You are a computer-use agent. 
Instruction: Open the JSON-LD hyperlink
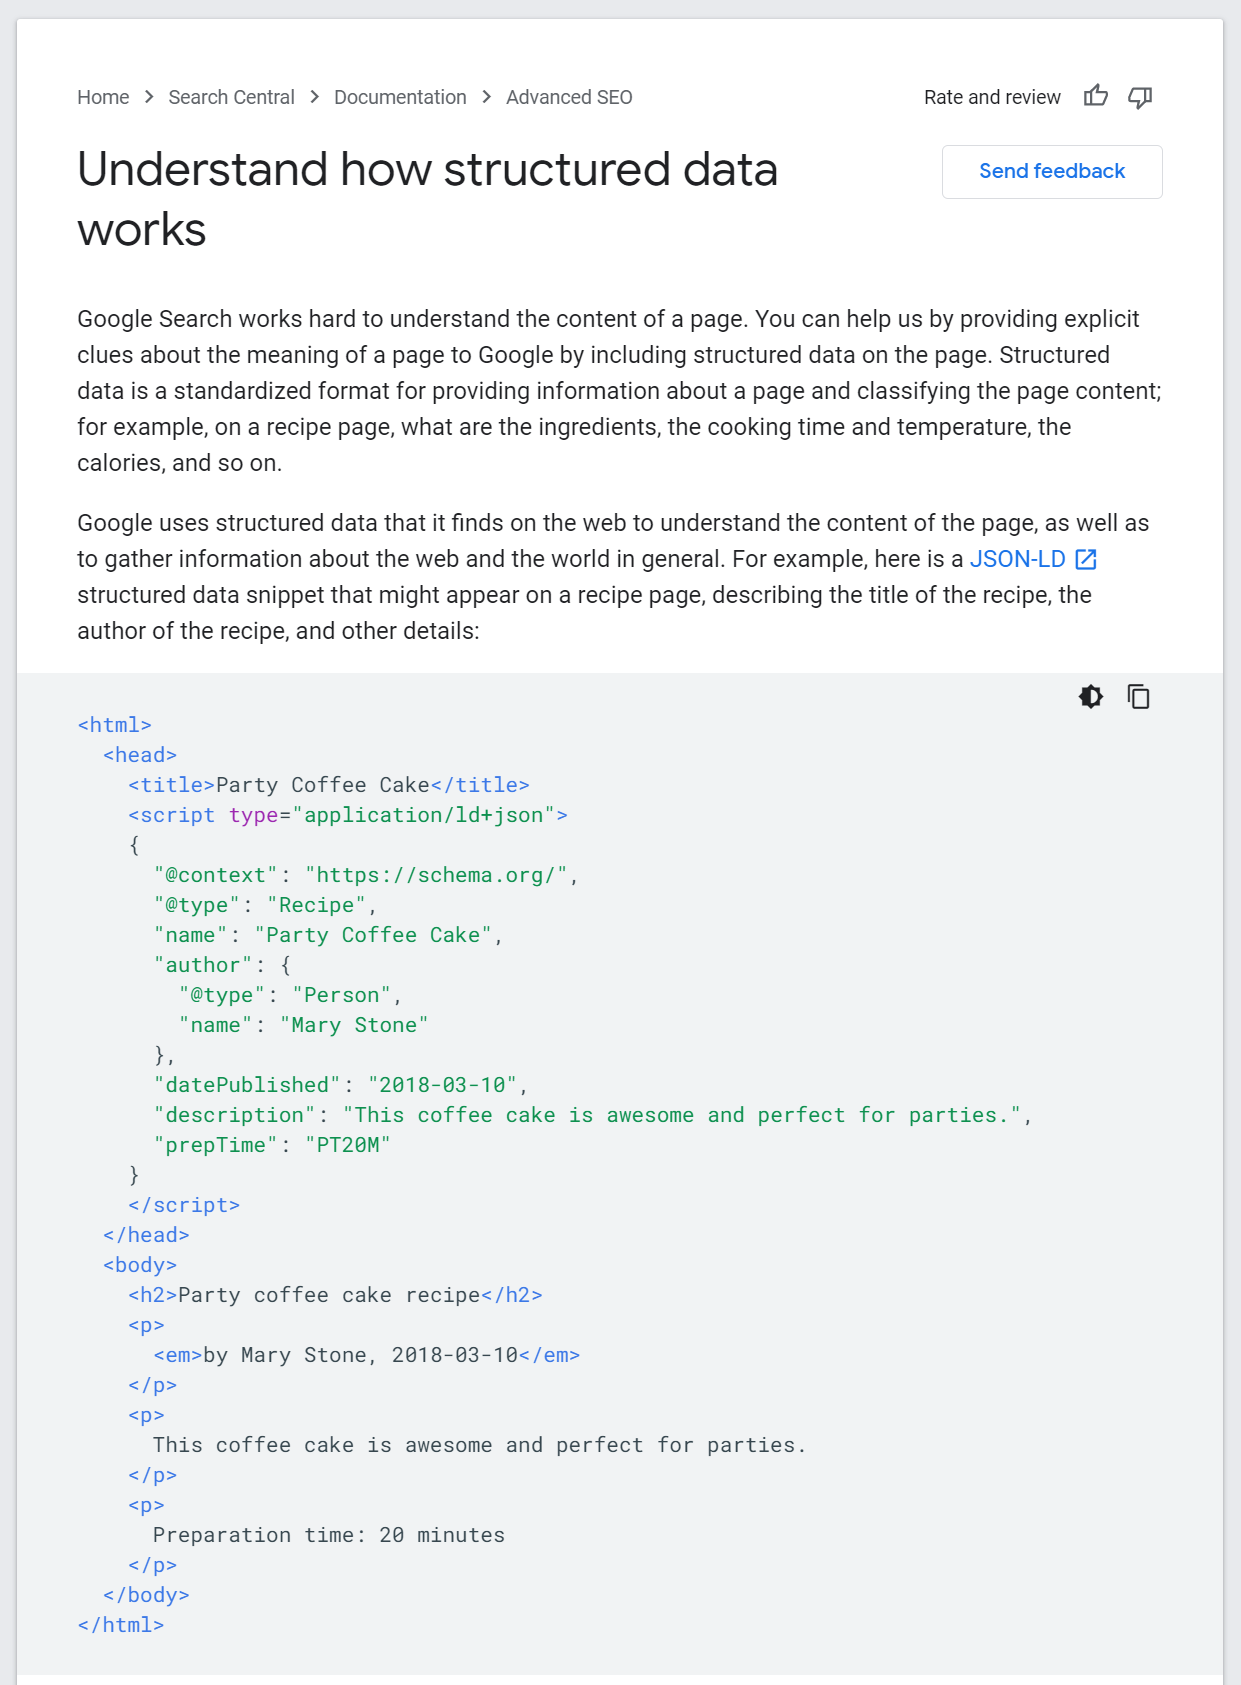[x=1018, y=559]
